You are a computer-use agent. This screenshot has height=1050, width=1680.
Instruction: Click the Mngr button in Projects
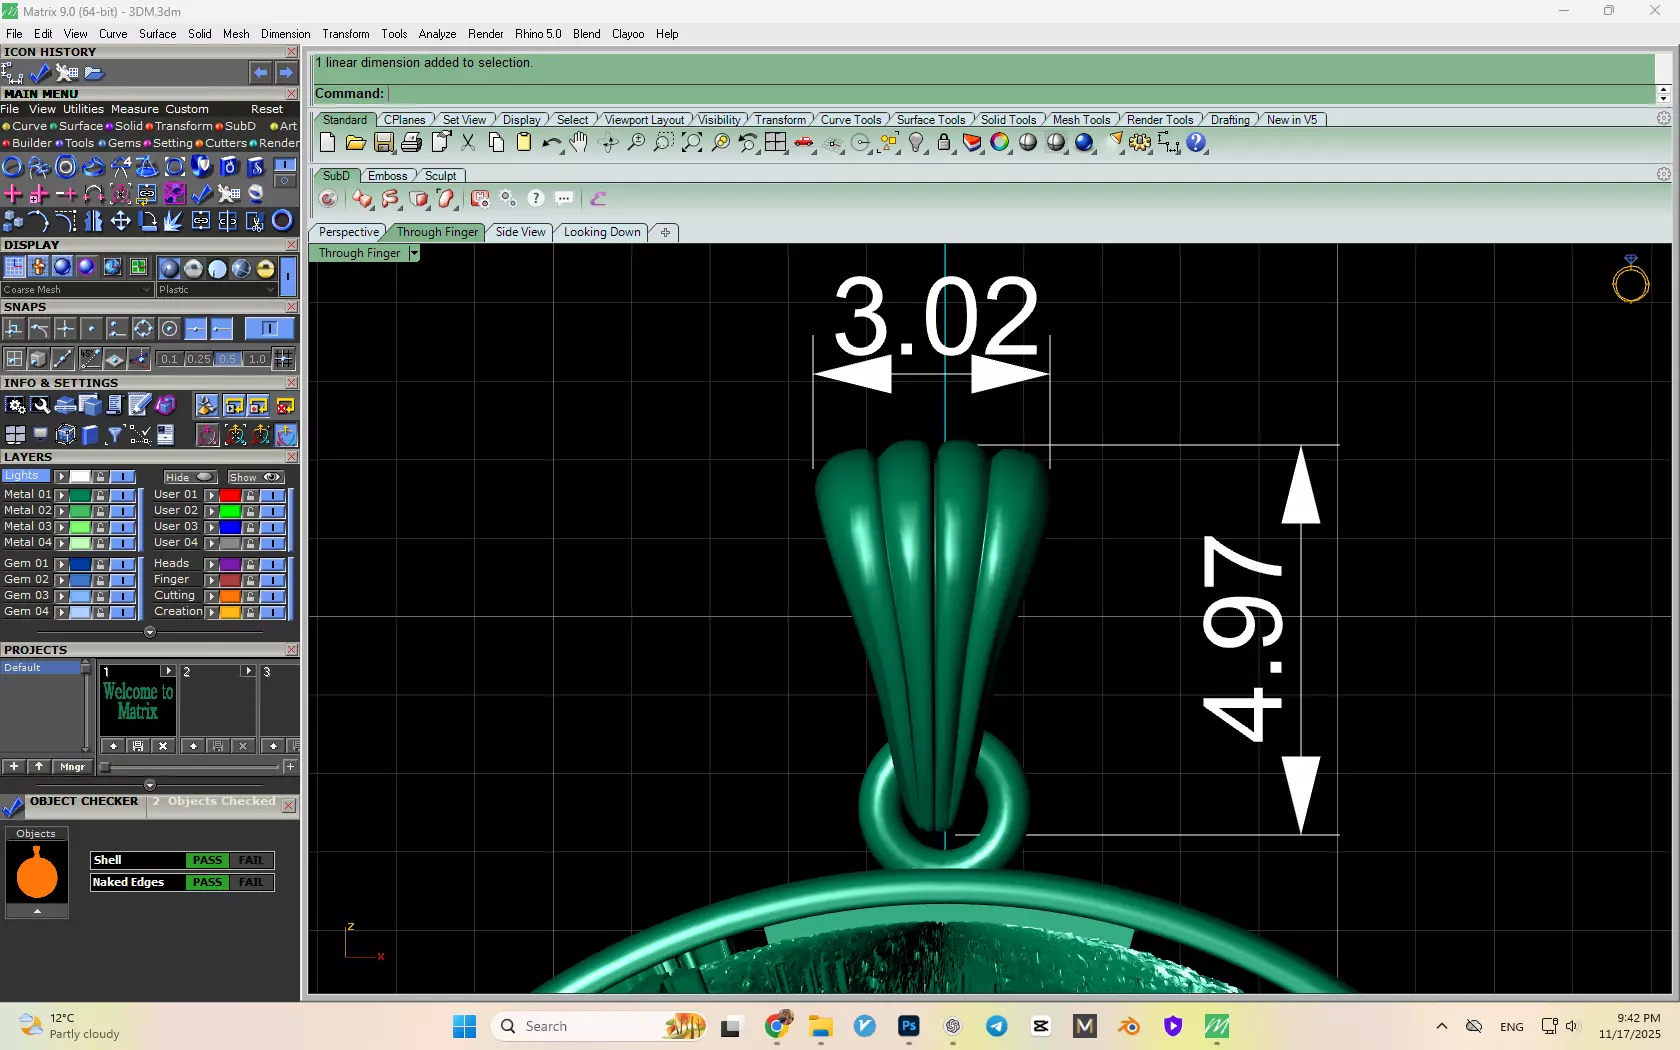[72, 767]
